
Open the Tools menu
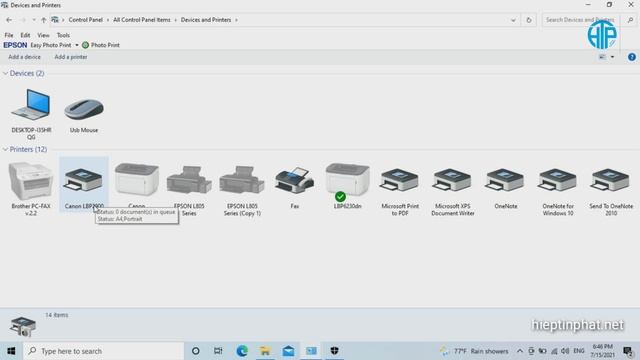[63, 36]
